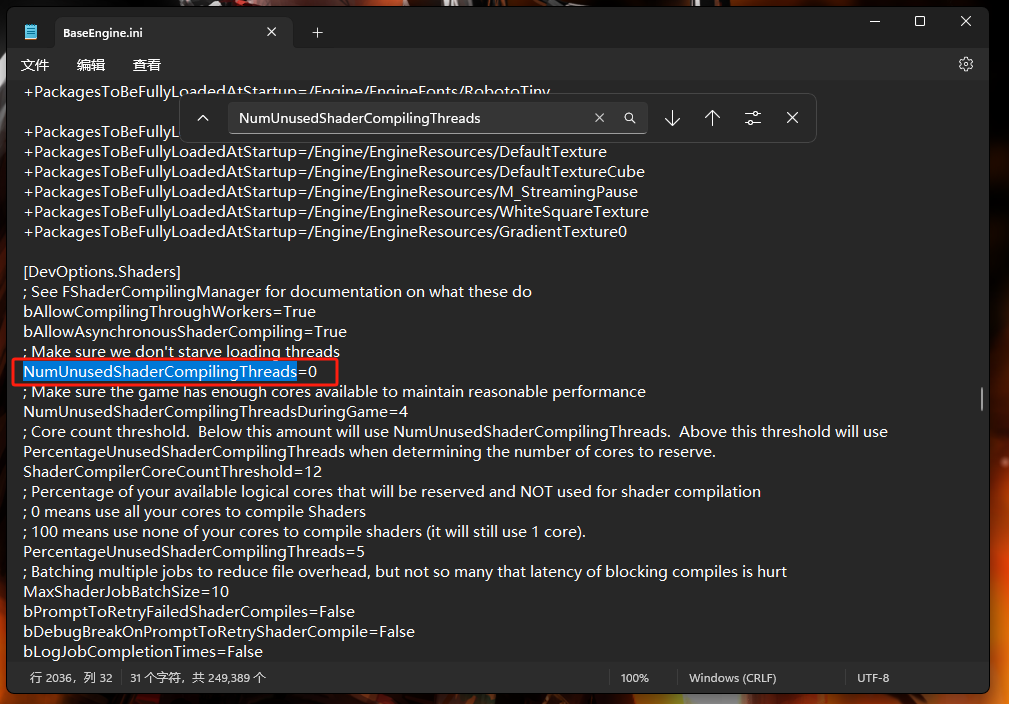Expand the replace field chevron in find bar
This screenshot has width=1009, height=704.
click(203, 118)
